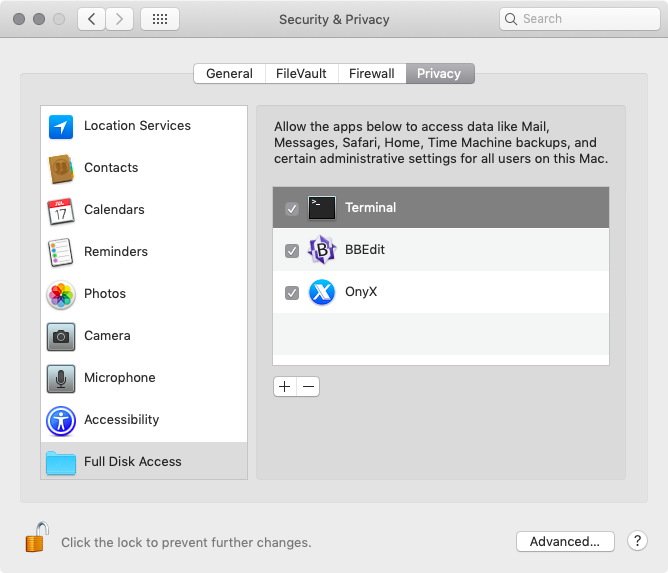Close the Security & Privacy window
Viewport: 668px width, 573px height.
[19, 19]
